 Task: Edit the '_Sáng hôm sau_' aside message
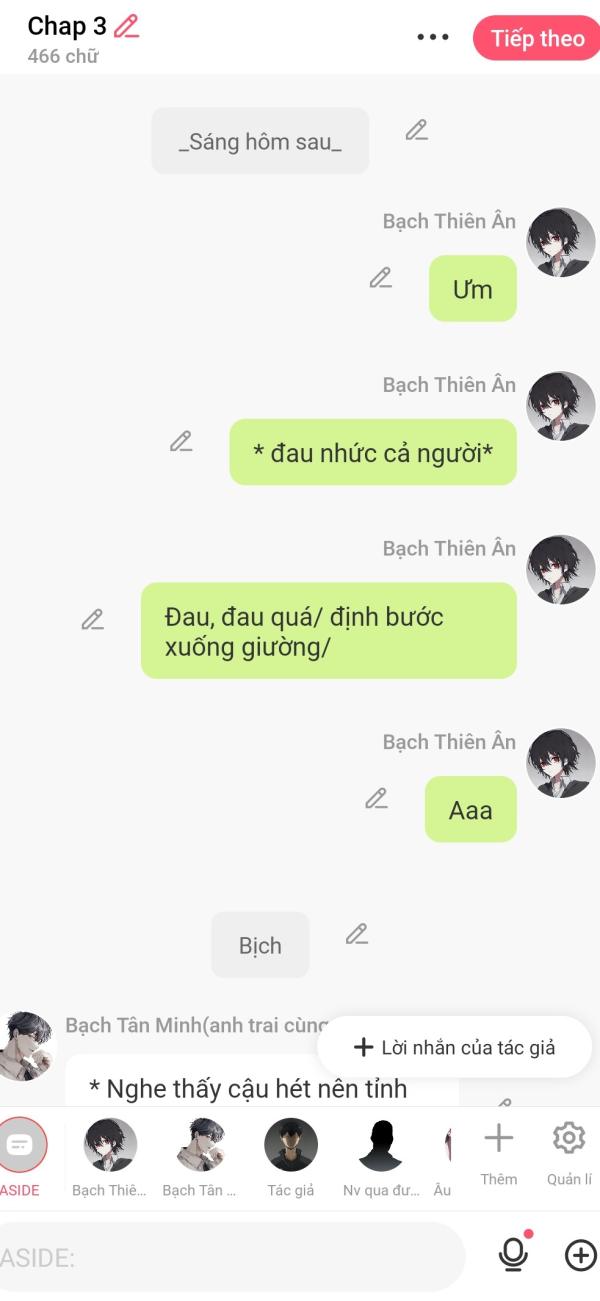[417, 130]
